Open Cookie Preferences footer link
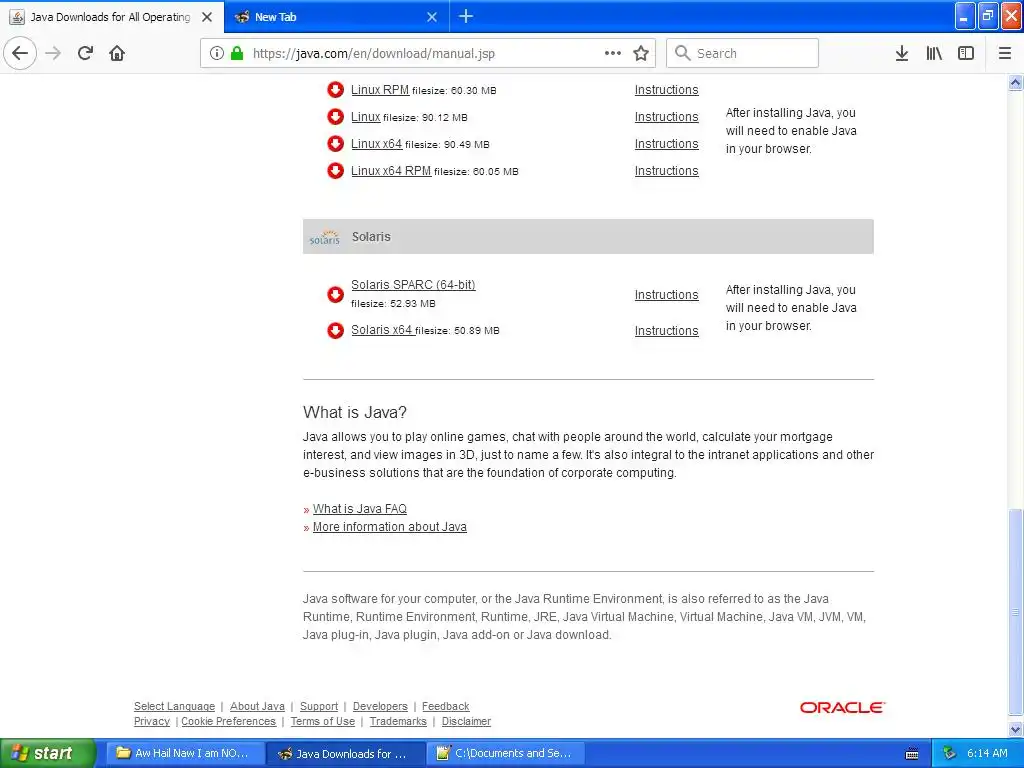Viewport: 1024px width, 768px height. [x=229, y=721]
